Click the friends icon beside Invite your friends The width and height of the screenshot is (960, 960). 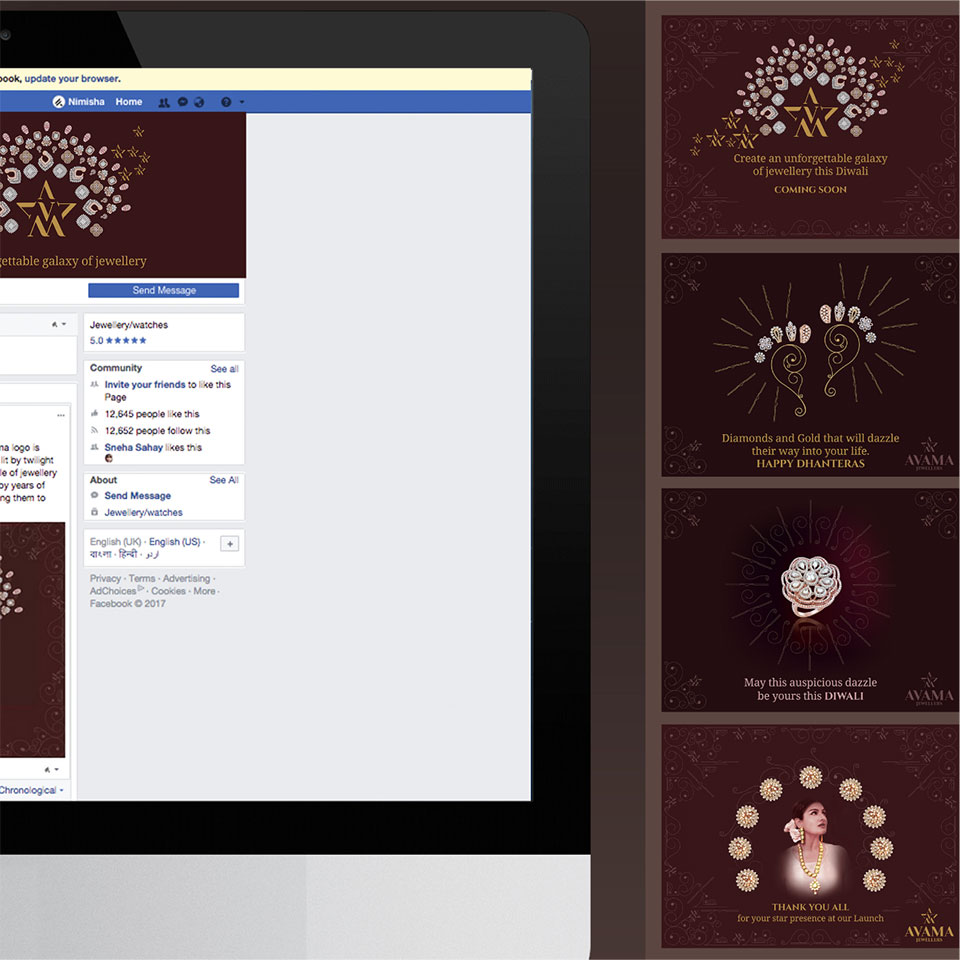95,385
